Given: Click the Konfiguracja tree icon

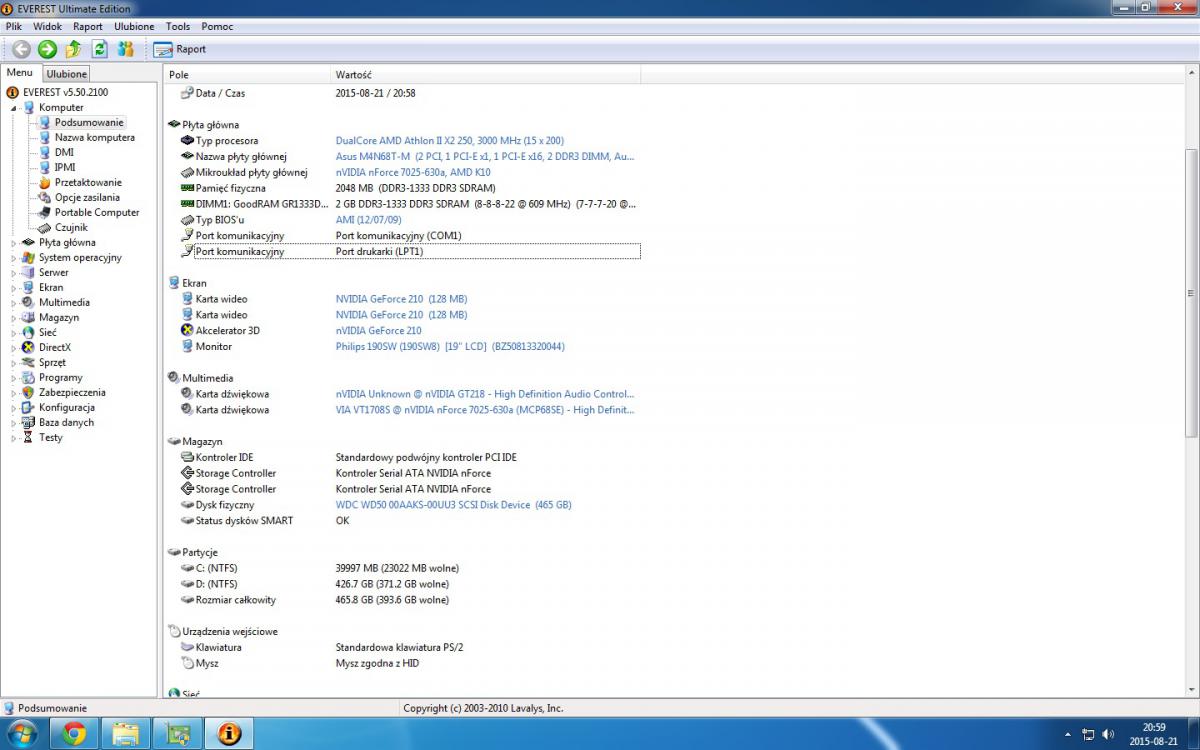Looking at the screenshot, I should point(28,407).
